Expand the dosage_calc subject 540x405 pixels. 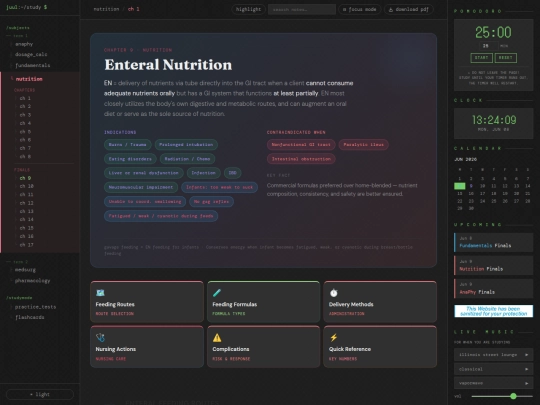click(31, 54)
